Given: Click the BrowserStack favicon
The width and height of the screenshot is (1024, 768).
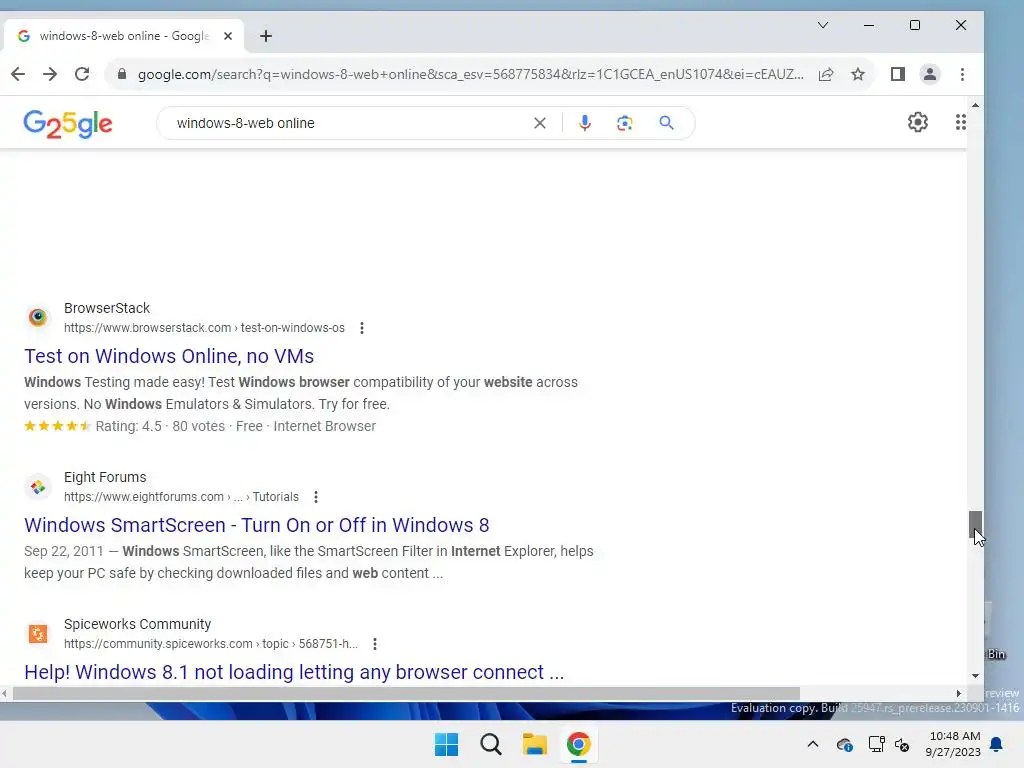Looking at the screenshot, I should [x=38, y=317].
